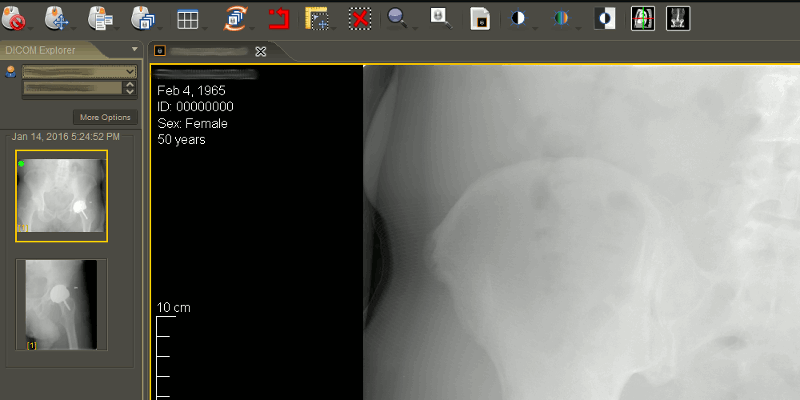This screenshot has height=400, width=800.
Task: Click the right mouse button context menu icon
Action: pos(100,18)
